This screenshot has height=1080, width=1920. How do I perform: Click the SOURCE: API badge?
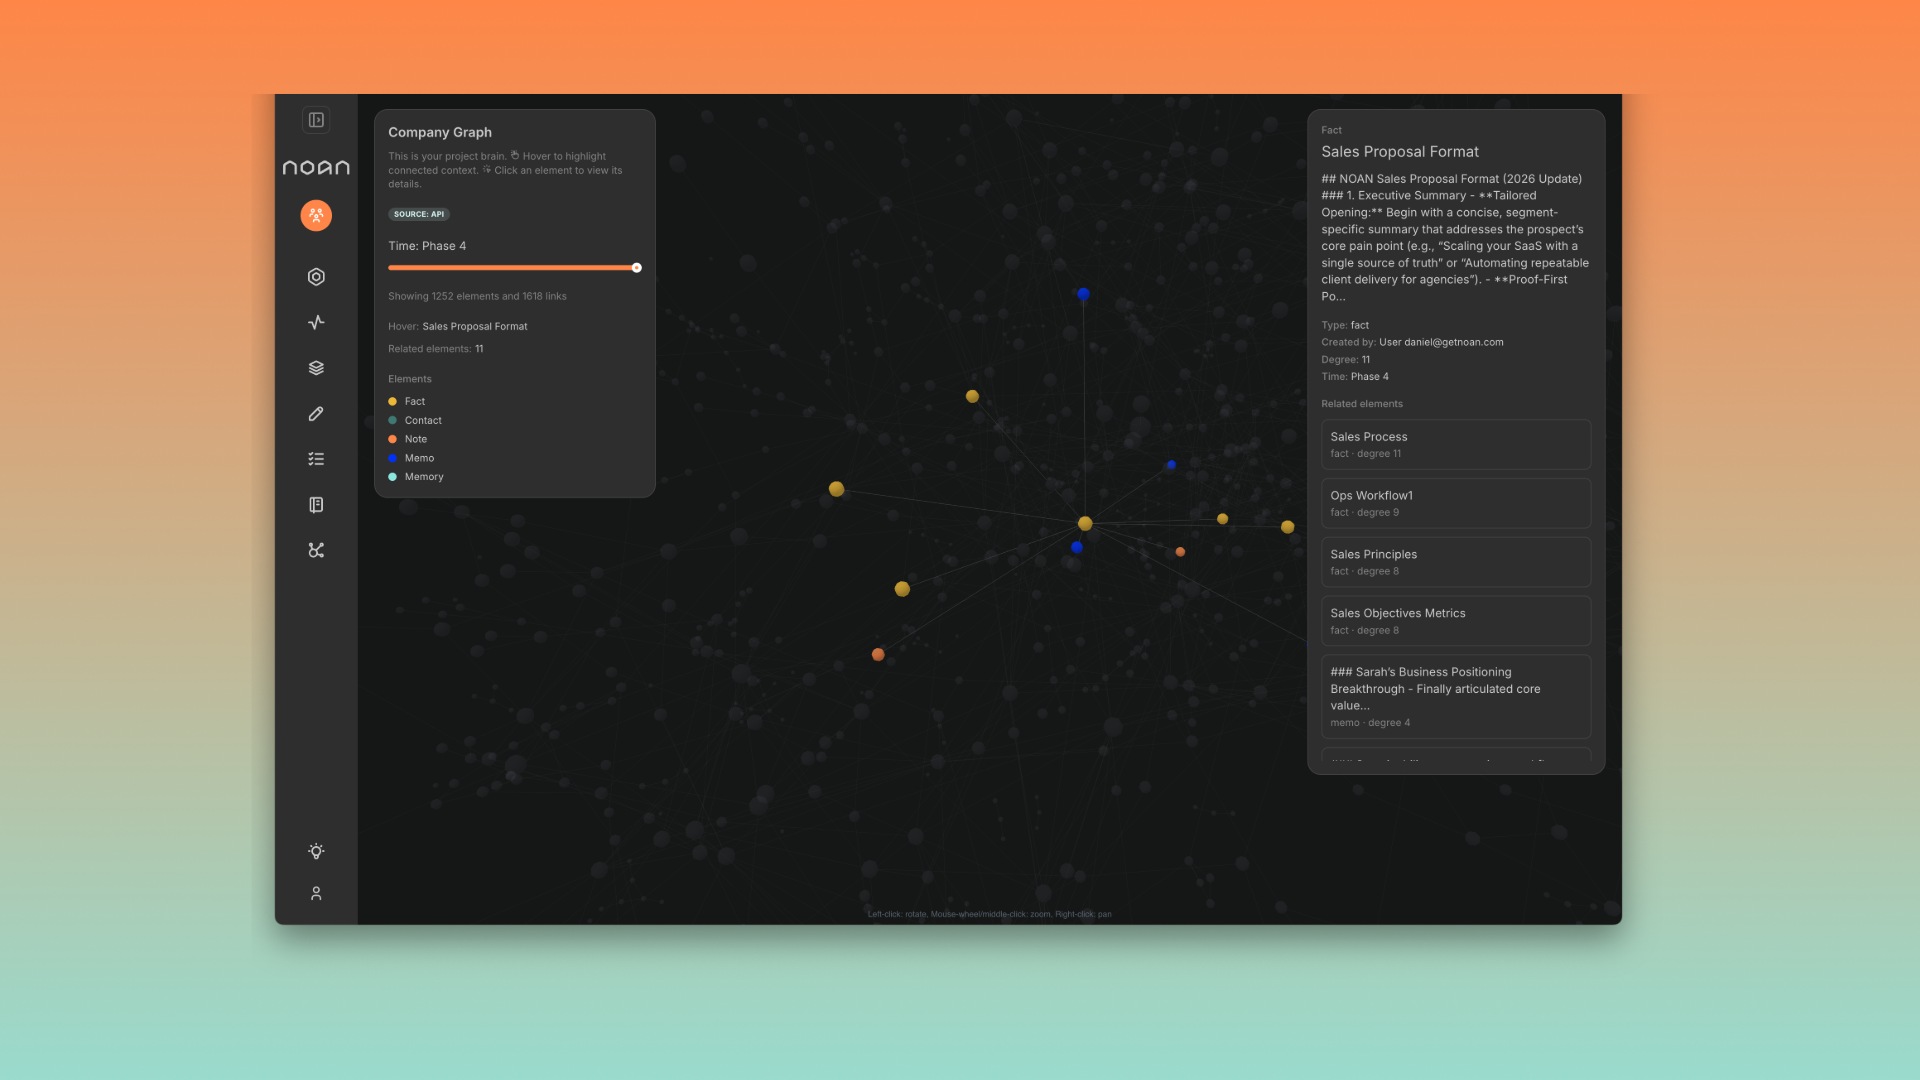click(x=418, y=214)
